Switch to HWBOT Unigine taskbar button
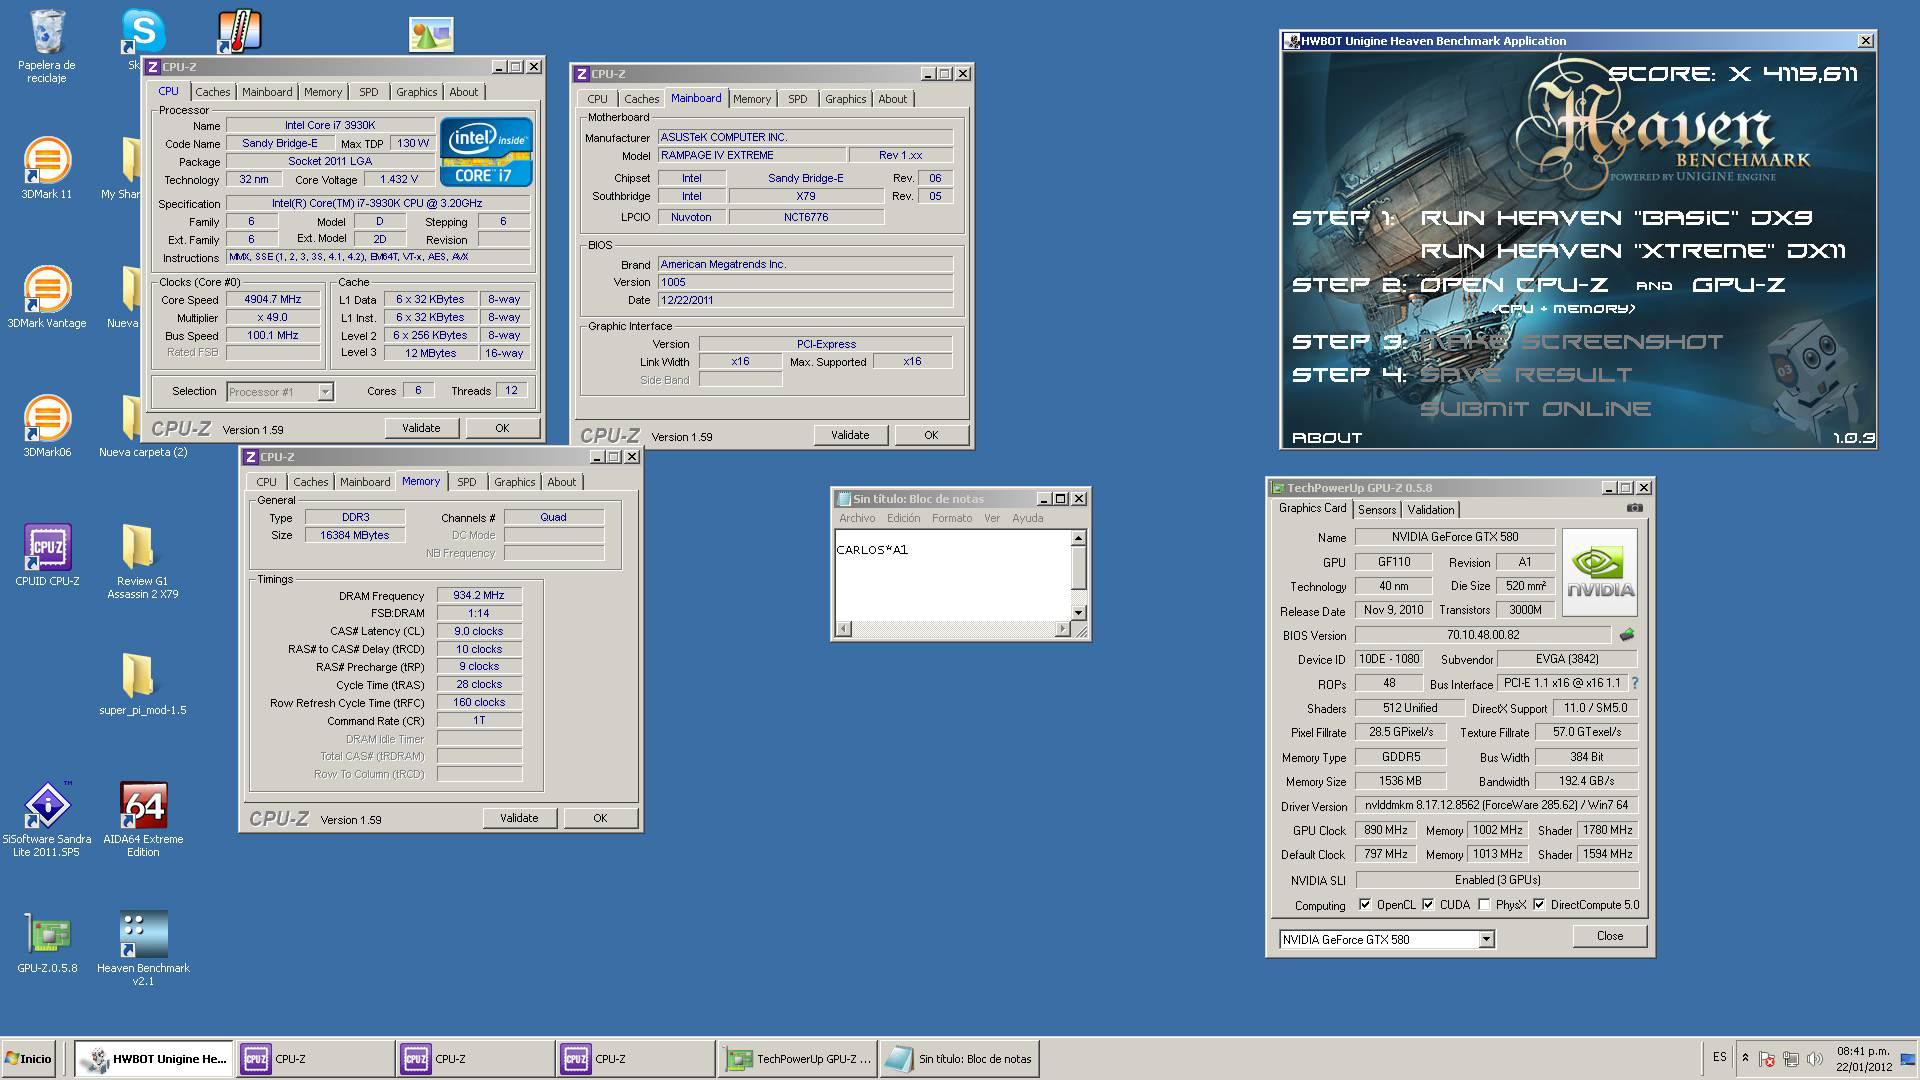Image resolution: width=1920 pixels, height=1080 pixels. [154, 1058]
